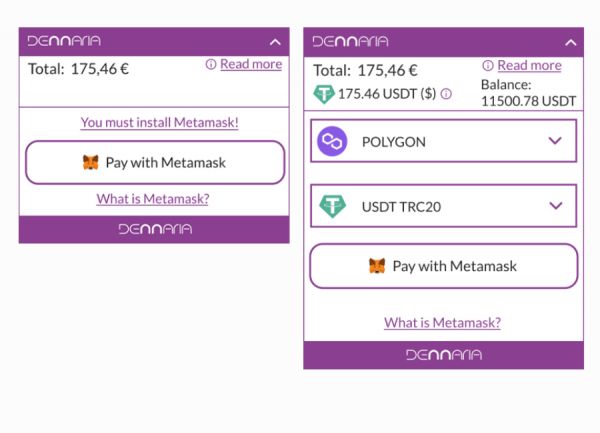Click the info icon beside left Read more
The height and width of the screenshot is (433, 600).
click(x=211, y=64)
